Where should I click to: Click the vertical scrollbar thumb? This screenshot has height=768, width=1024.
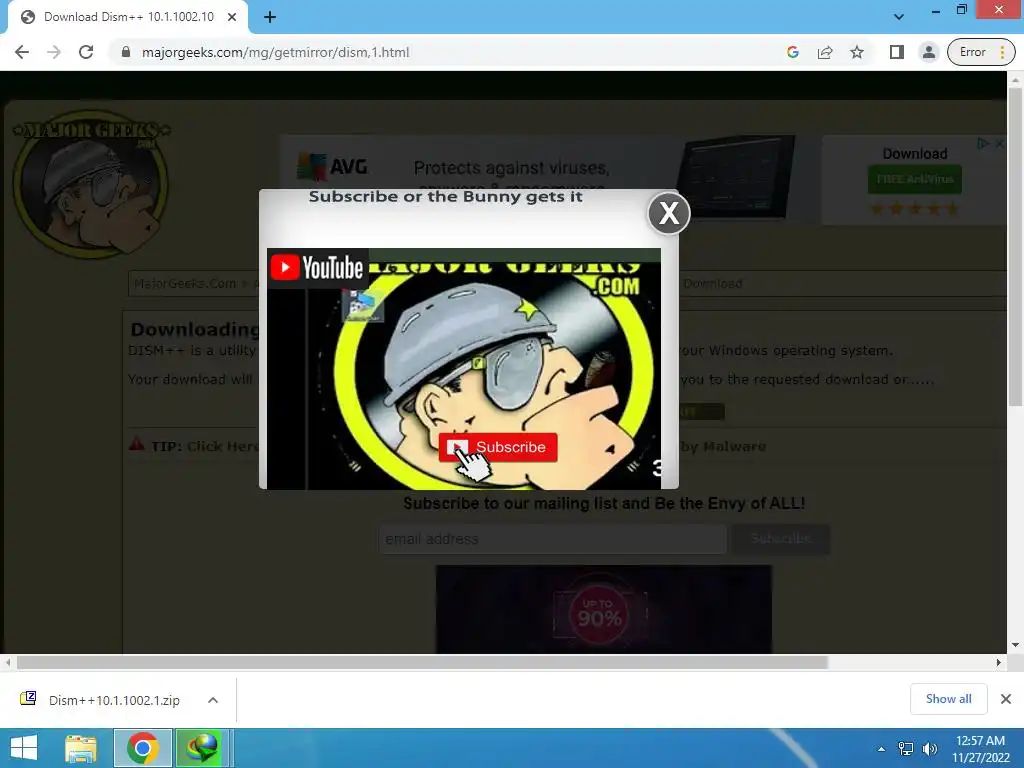(1015, 246)
